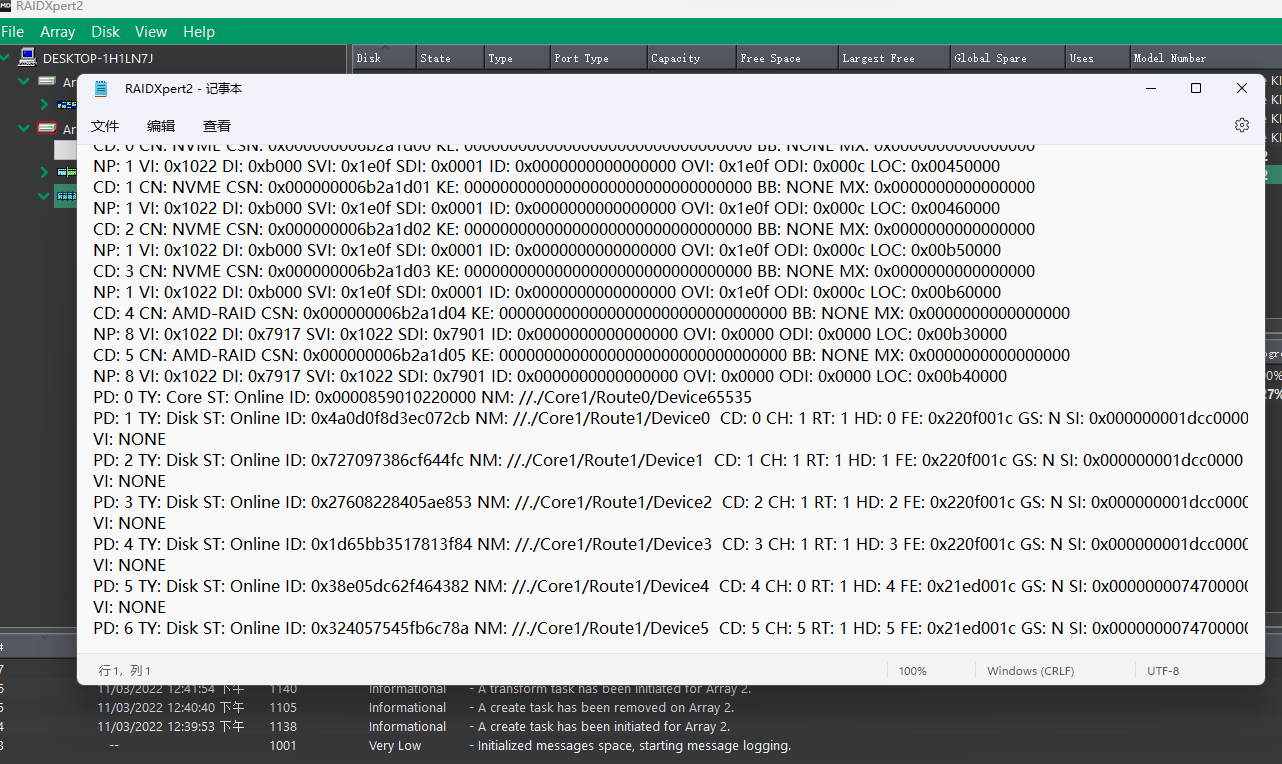Select log entry 'create task has been initiated'
Image resolution: width=1282 pixels, height=764 pixels.
click(600, 727)
